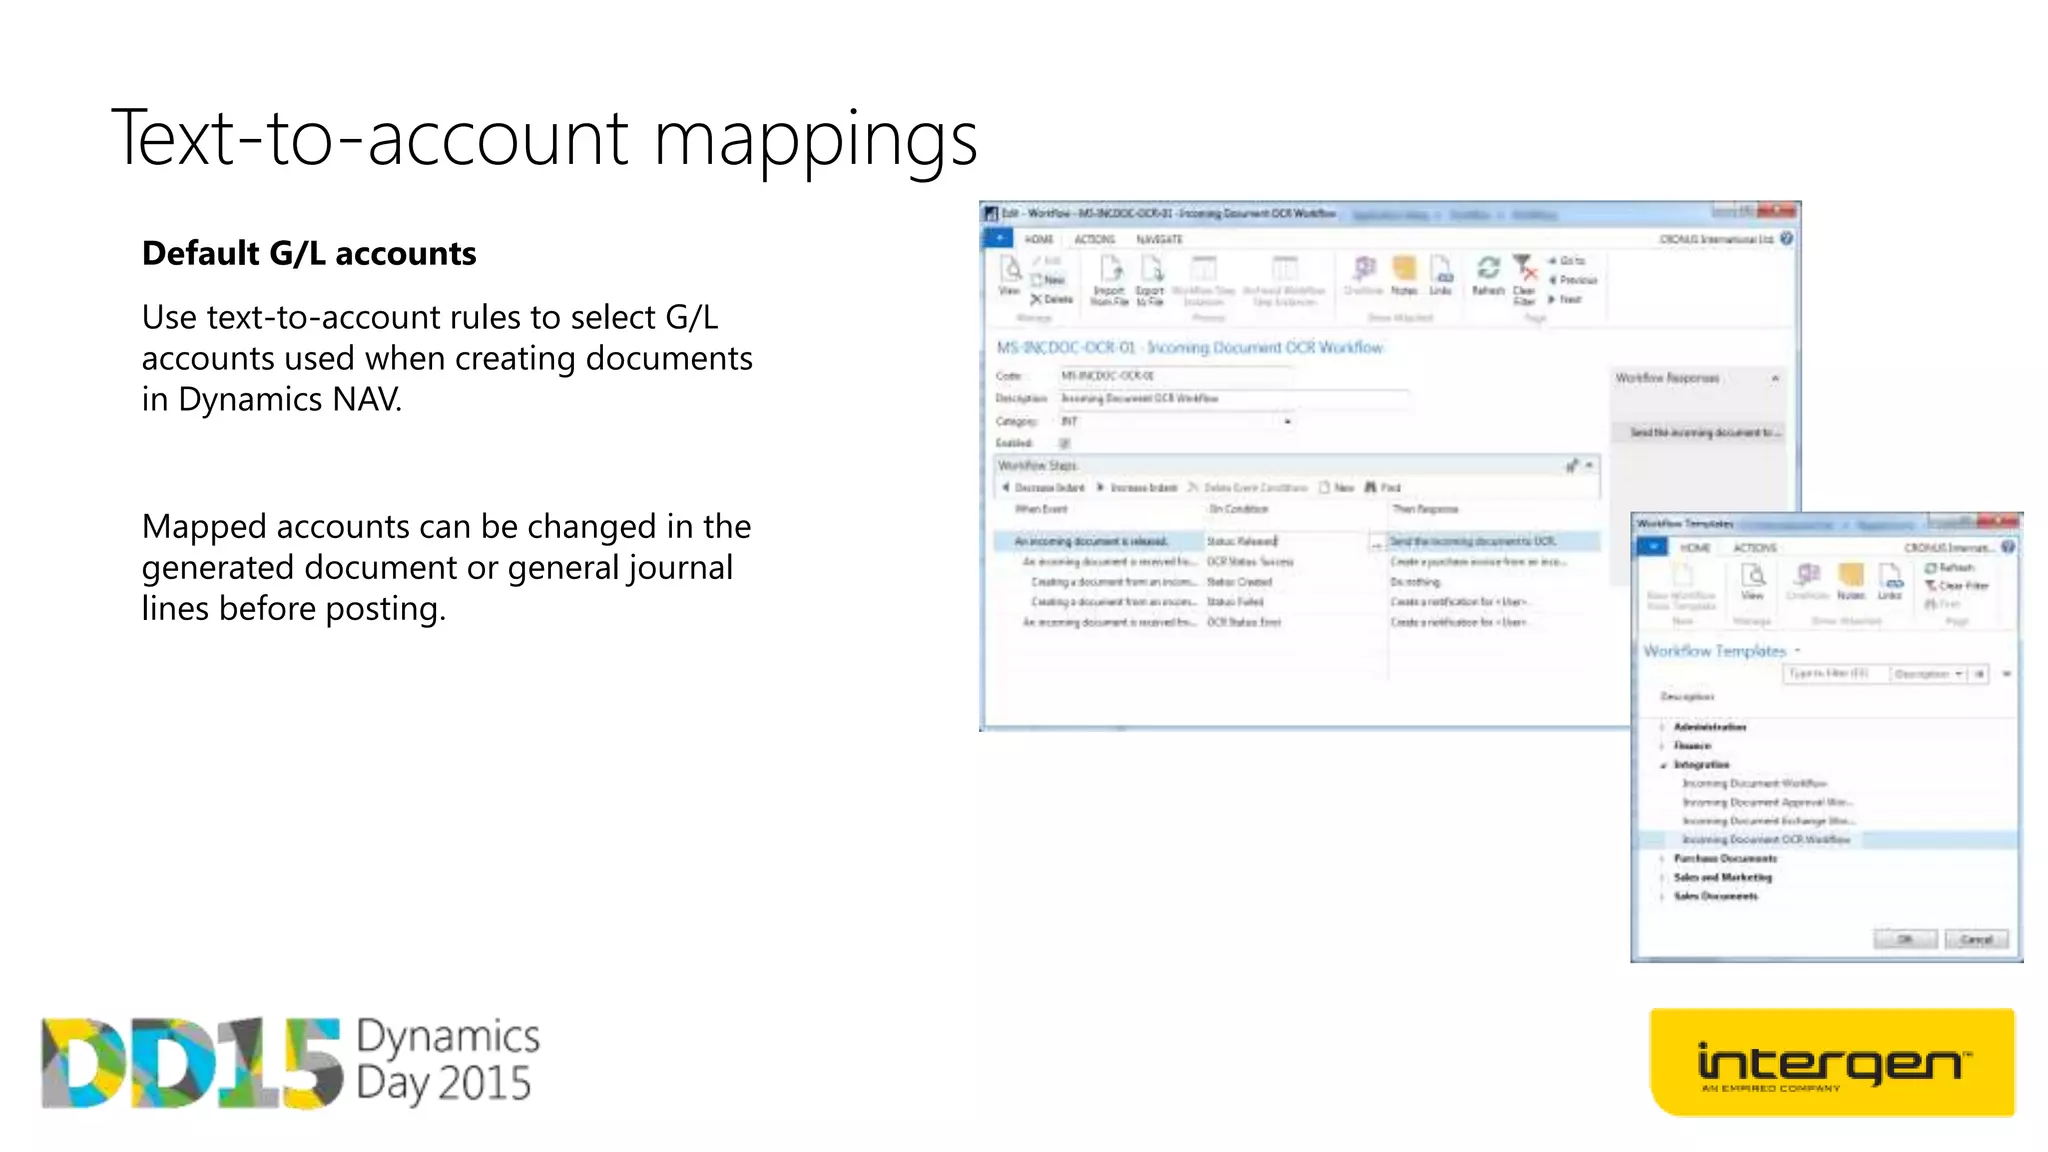Viewport: 2048px width, 1152px height.
Task: Click New in the Workflow Steps toolbar
Action: (1337, 488)
